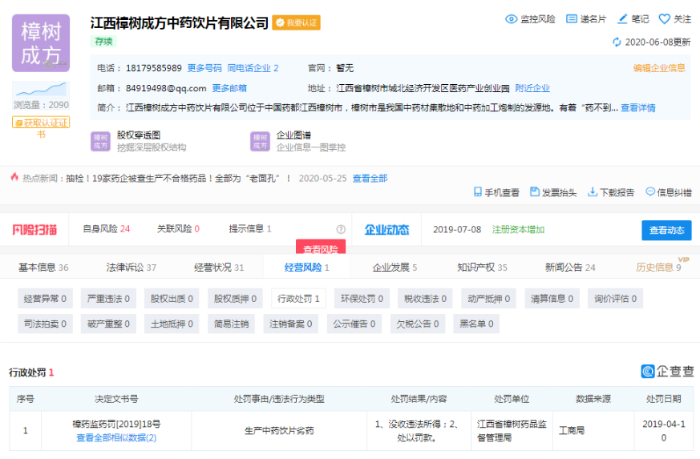The width and height of the screenshot is (700, 459).
Task: Click the 发票抬头 invoice icon
Action: point(535,192)
